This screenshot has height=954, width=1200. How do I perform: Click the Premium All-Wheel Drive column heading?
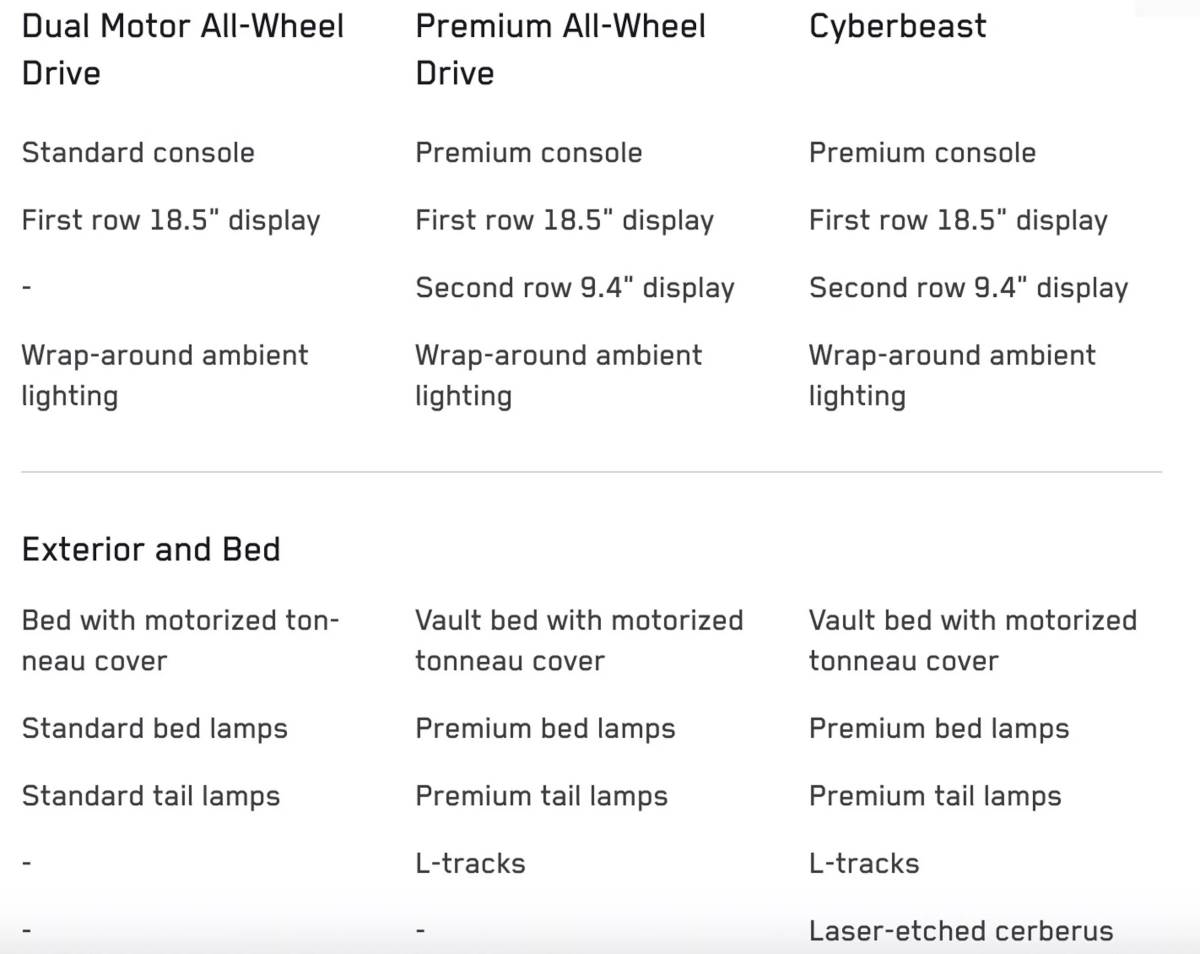[560, 49]
